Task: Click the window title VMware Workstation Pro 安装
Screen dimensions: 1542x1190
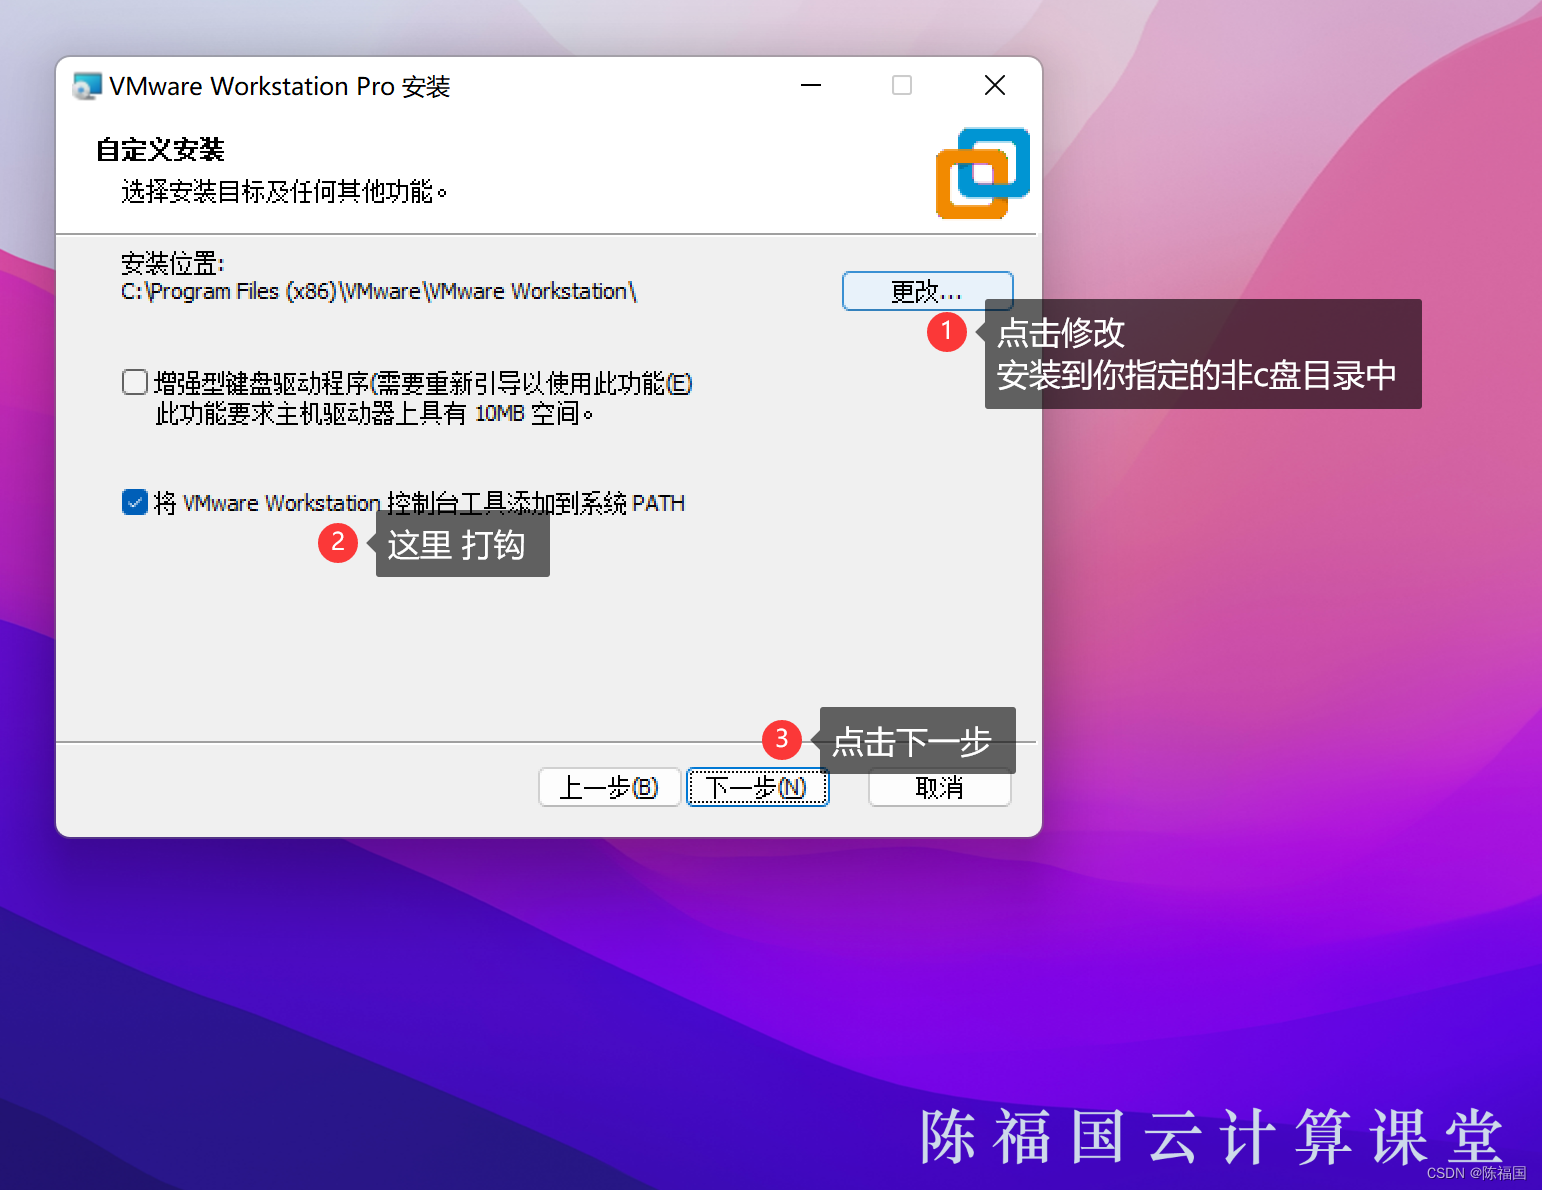Action: [x=280, y=87]
